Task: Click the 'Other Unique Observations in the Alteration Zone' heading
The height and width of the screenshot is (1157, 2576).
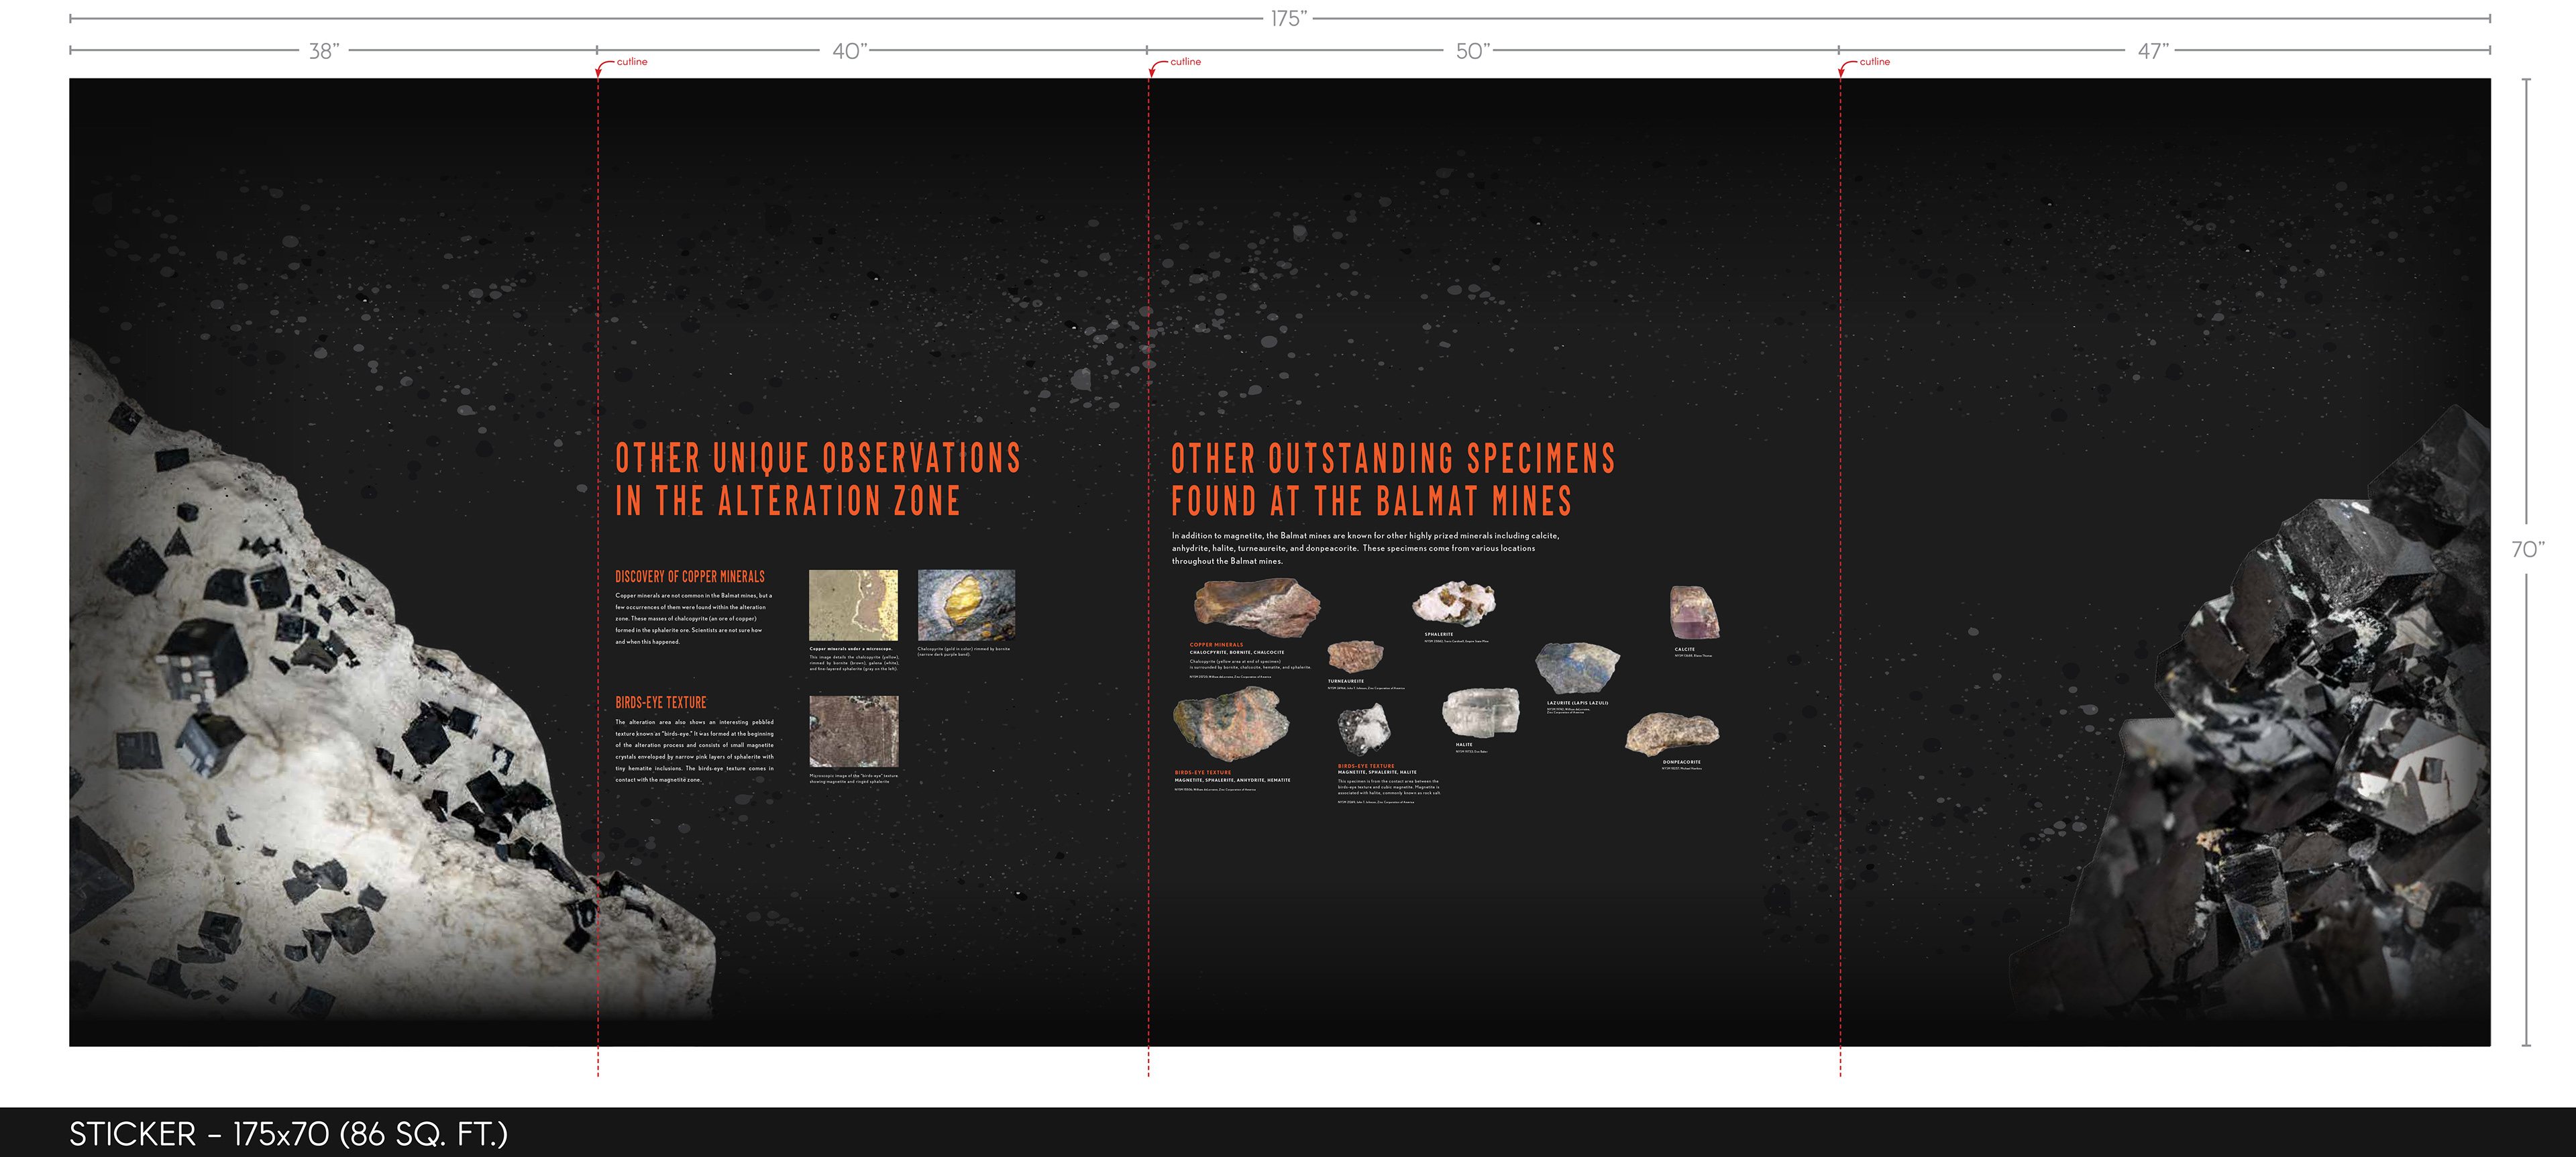Action: pyautogui.click(x=817, y=479)
